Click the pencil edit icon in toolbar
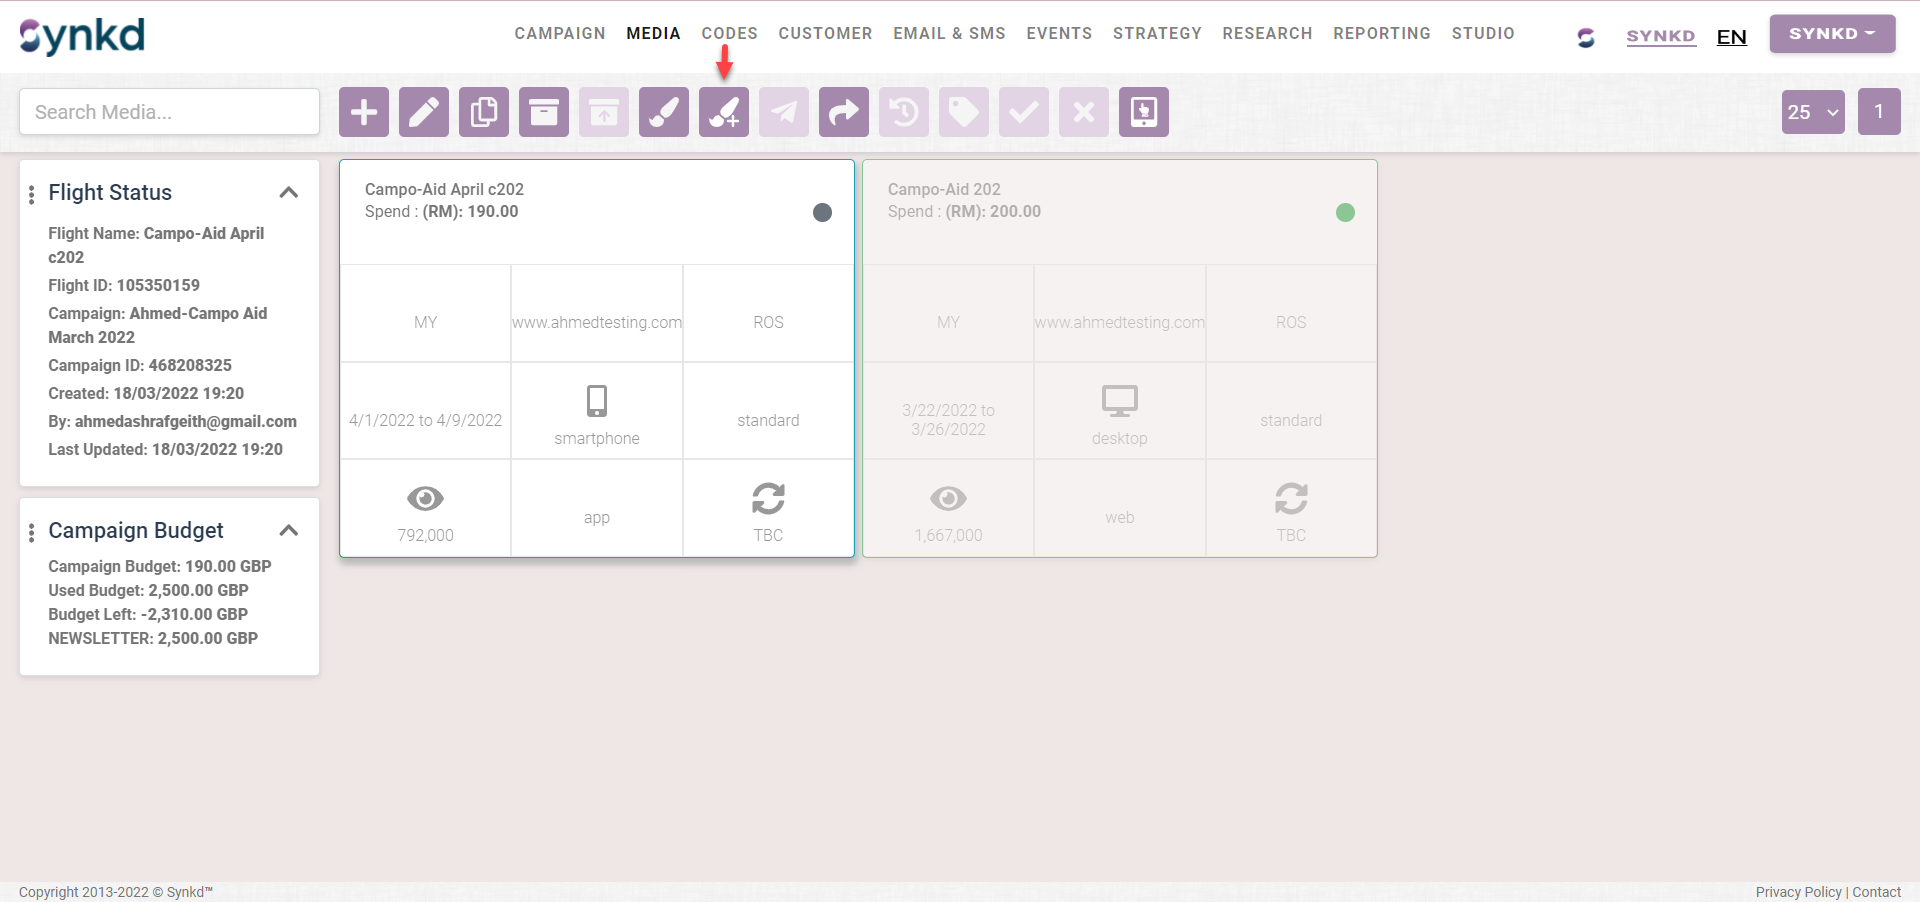 point(424,112)
